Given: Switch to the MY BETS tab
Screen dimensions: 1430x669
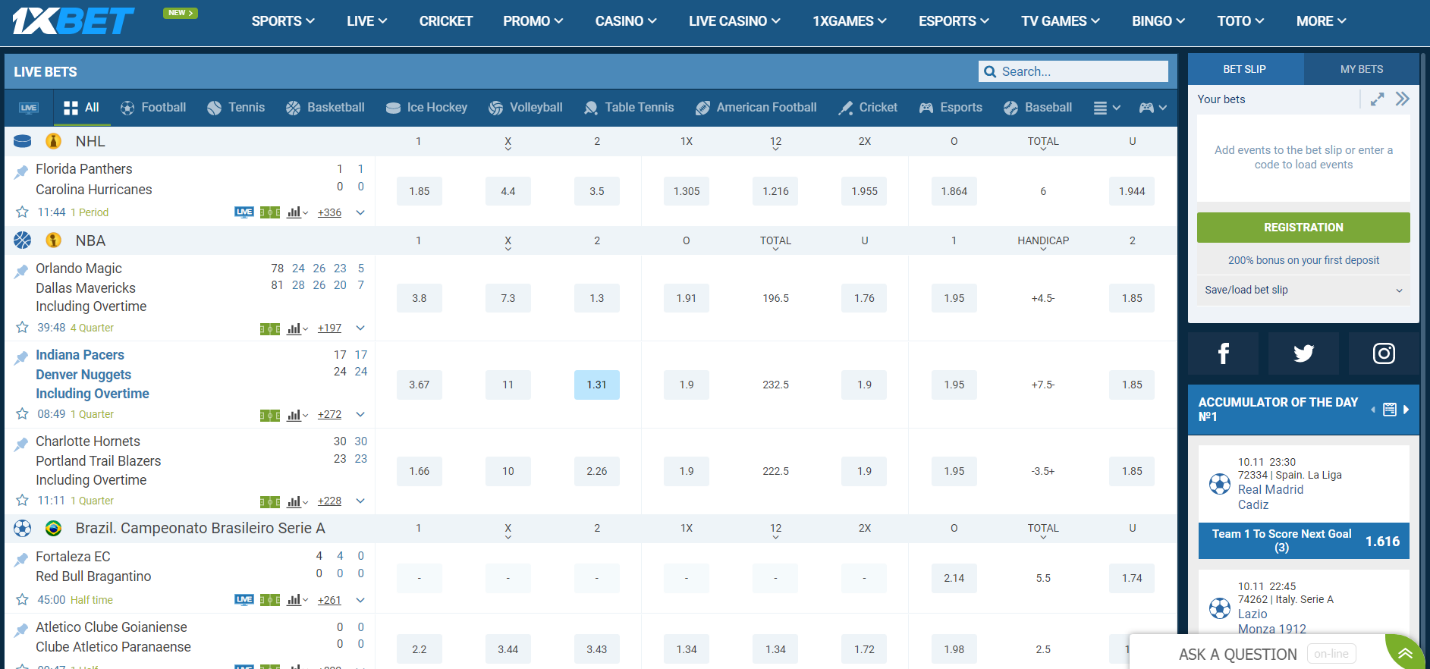Looking at the screenshot, I should coord(1361,69).
